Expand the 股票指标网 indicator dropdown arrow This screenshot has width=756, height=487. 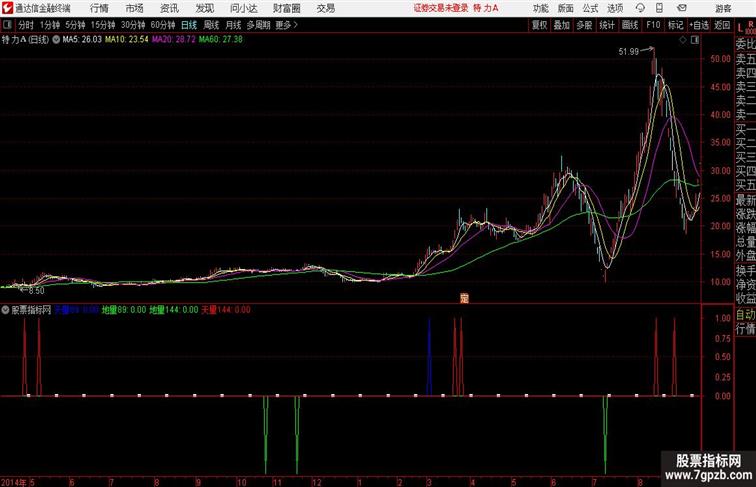pos(5,310)
